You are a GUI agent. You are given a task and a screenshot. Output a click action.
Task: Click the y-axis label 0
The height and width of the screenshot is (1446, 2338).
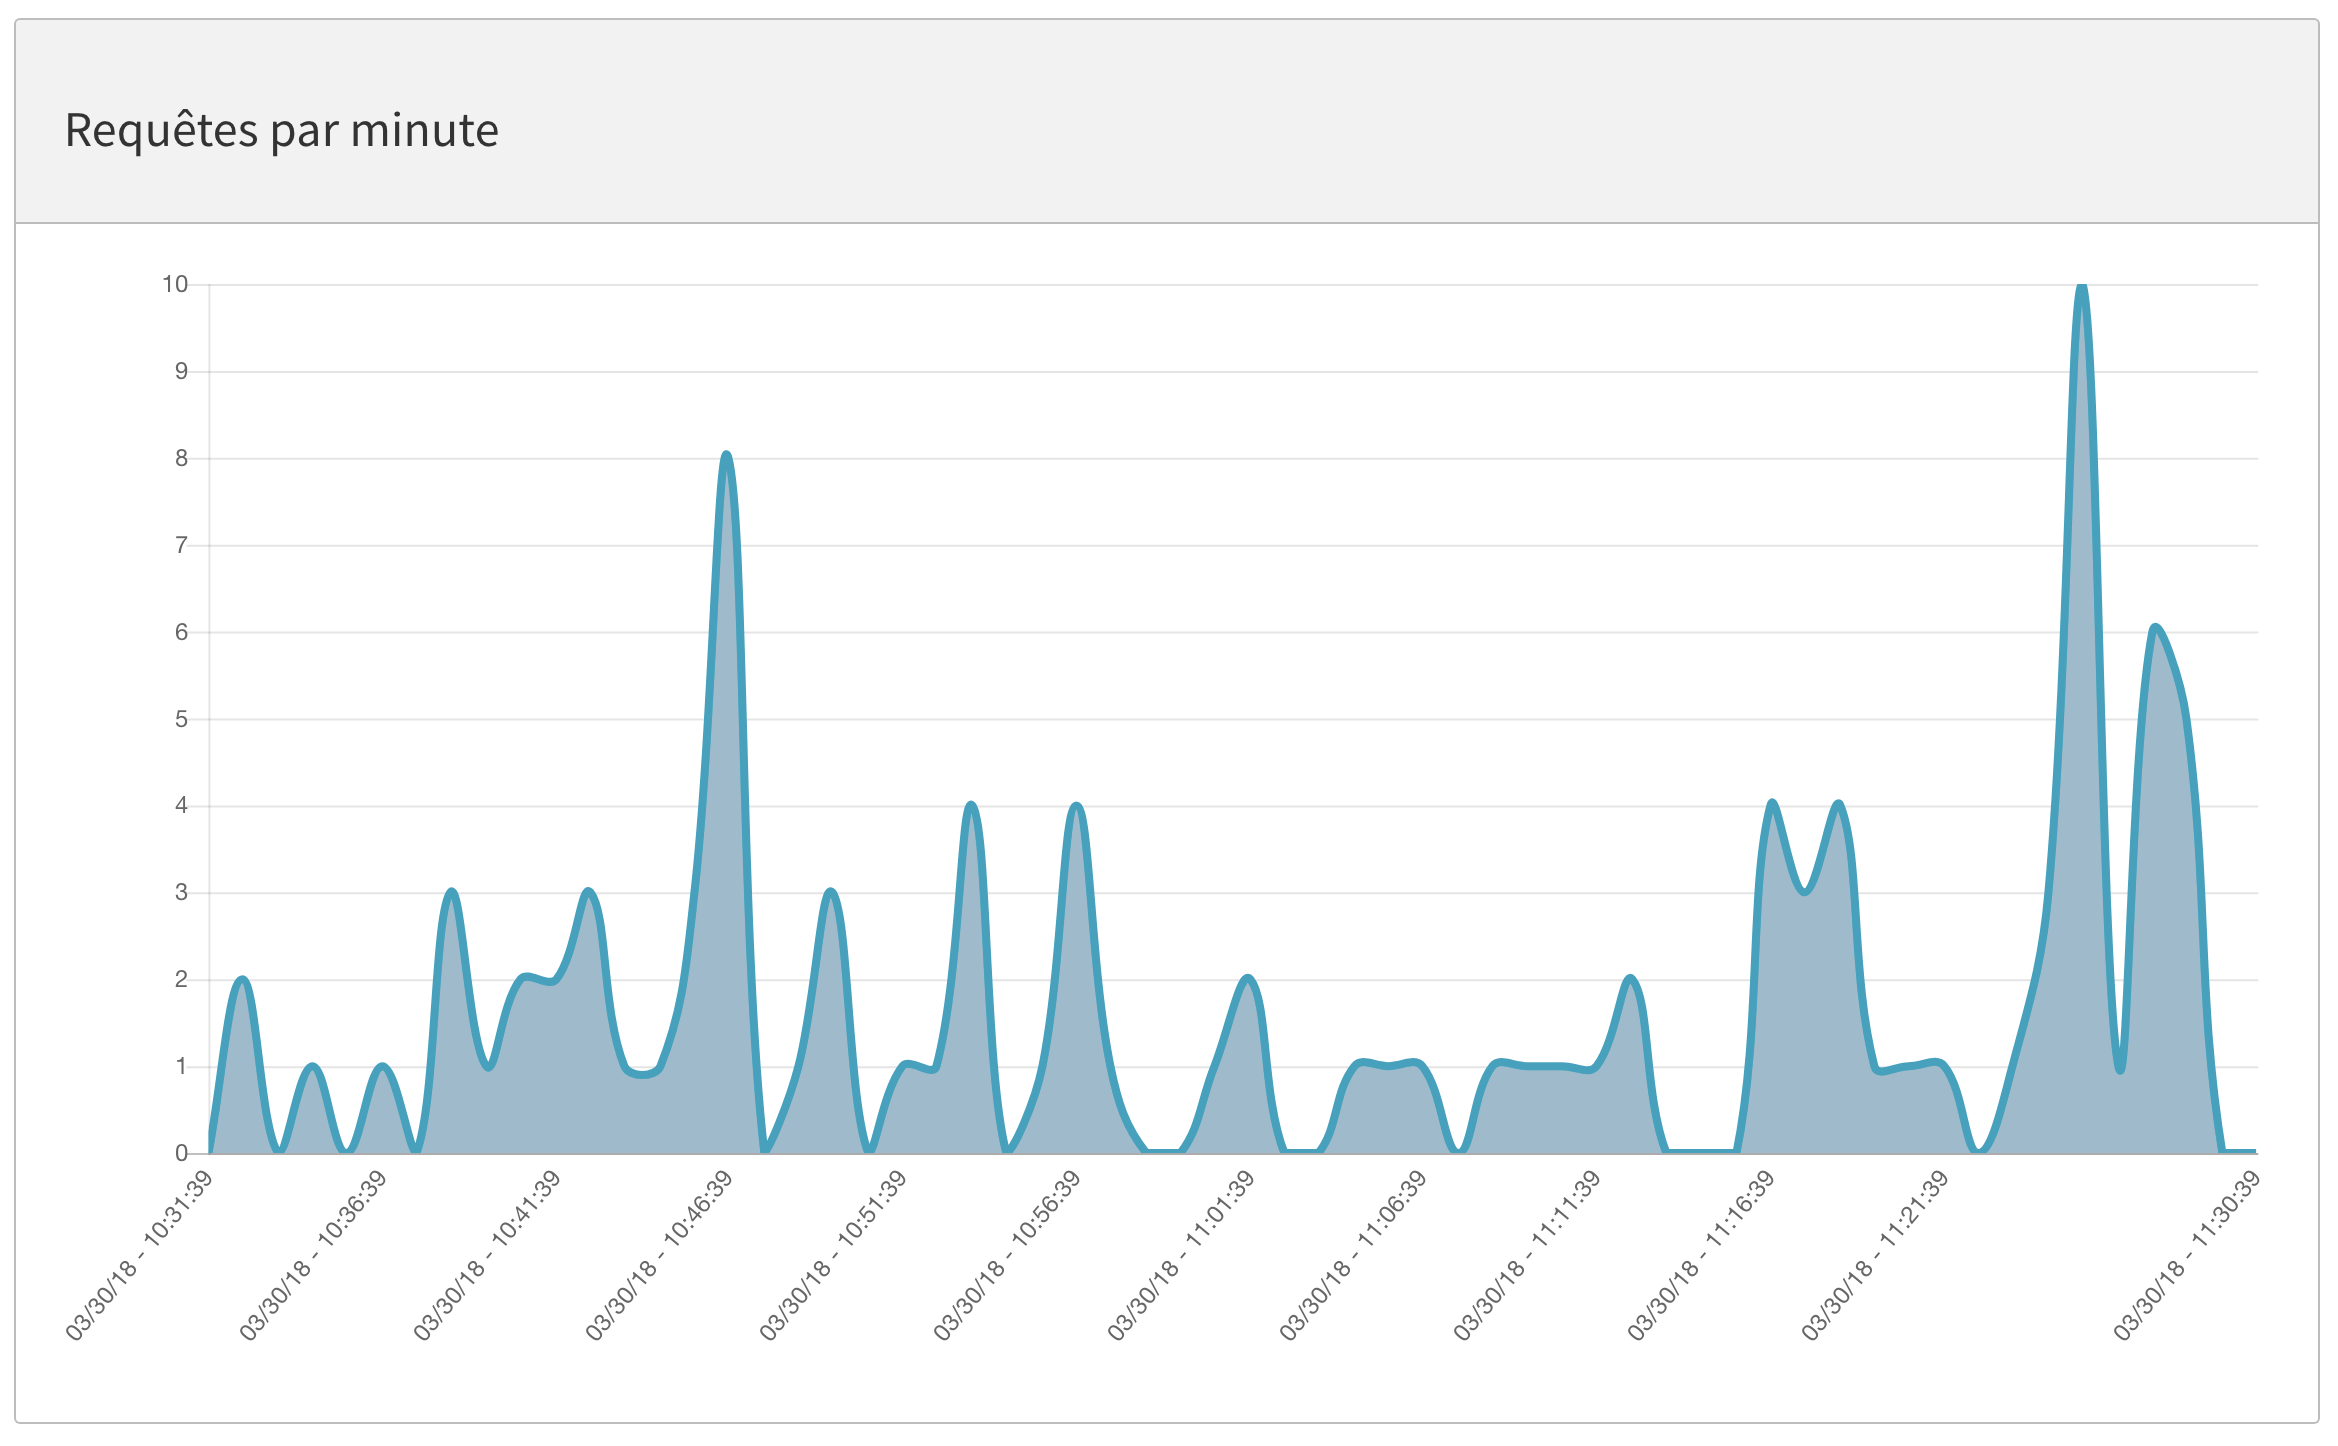pyautogui.click(x=181, y=1153)
